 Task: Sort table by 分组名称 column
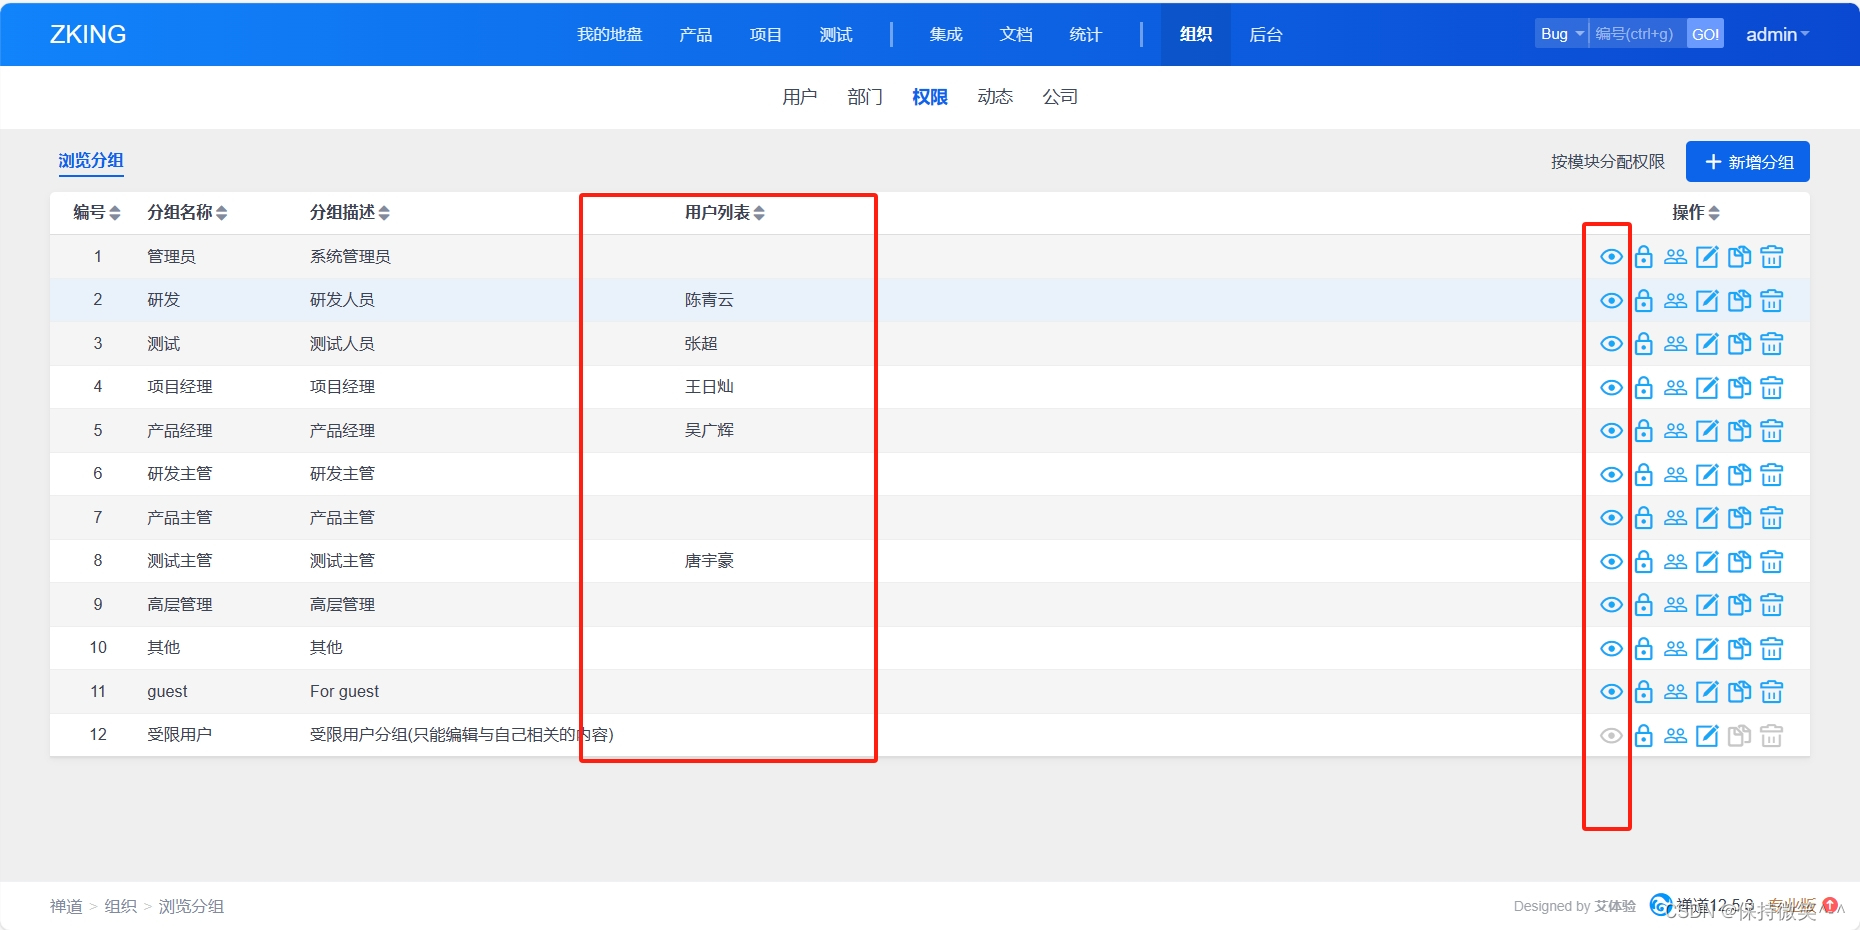(x=187, y=212)
